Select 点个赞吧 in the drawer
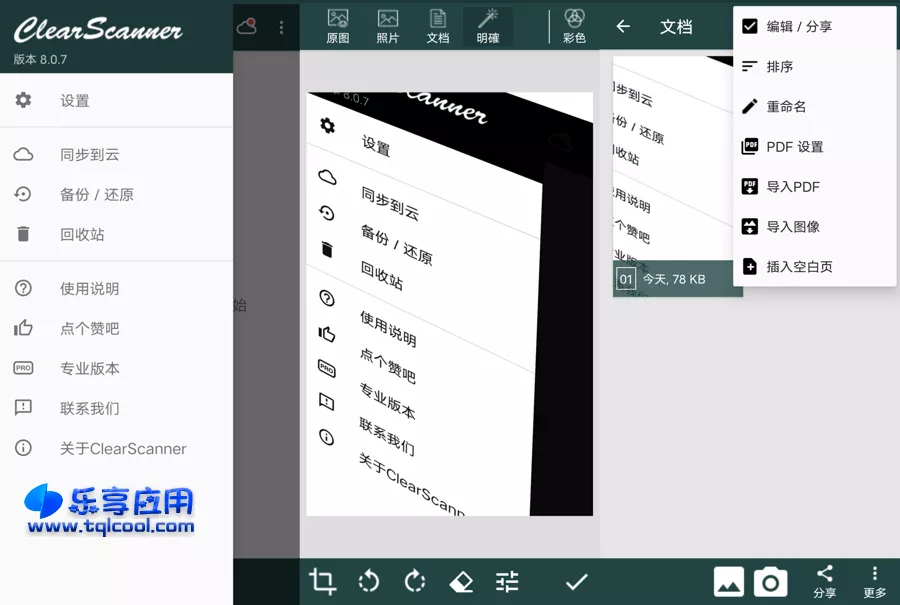Viewport: 900px width, 605px height. pos(117,328)
